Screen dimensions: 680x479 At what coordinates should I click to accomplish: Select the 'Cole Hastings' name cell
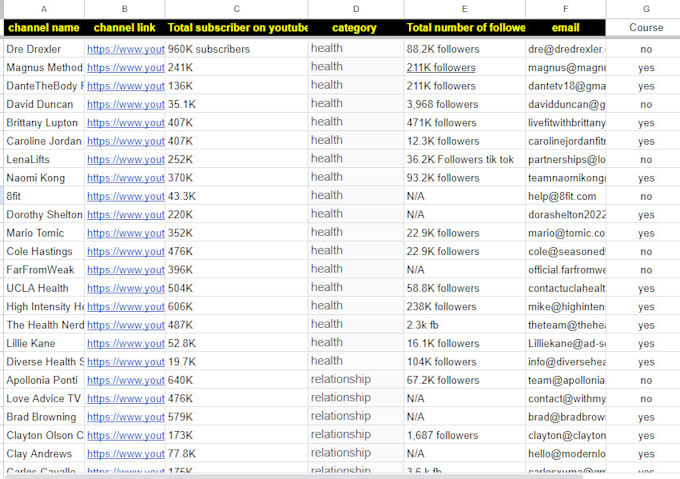tap(44, 251)
